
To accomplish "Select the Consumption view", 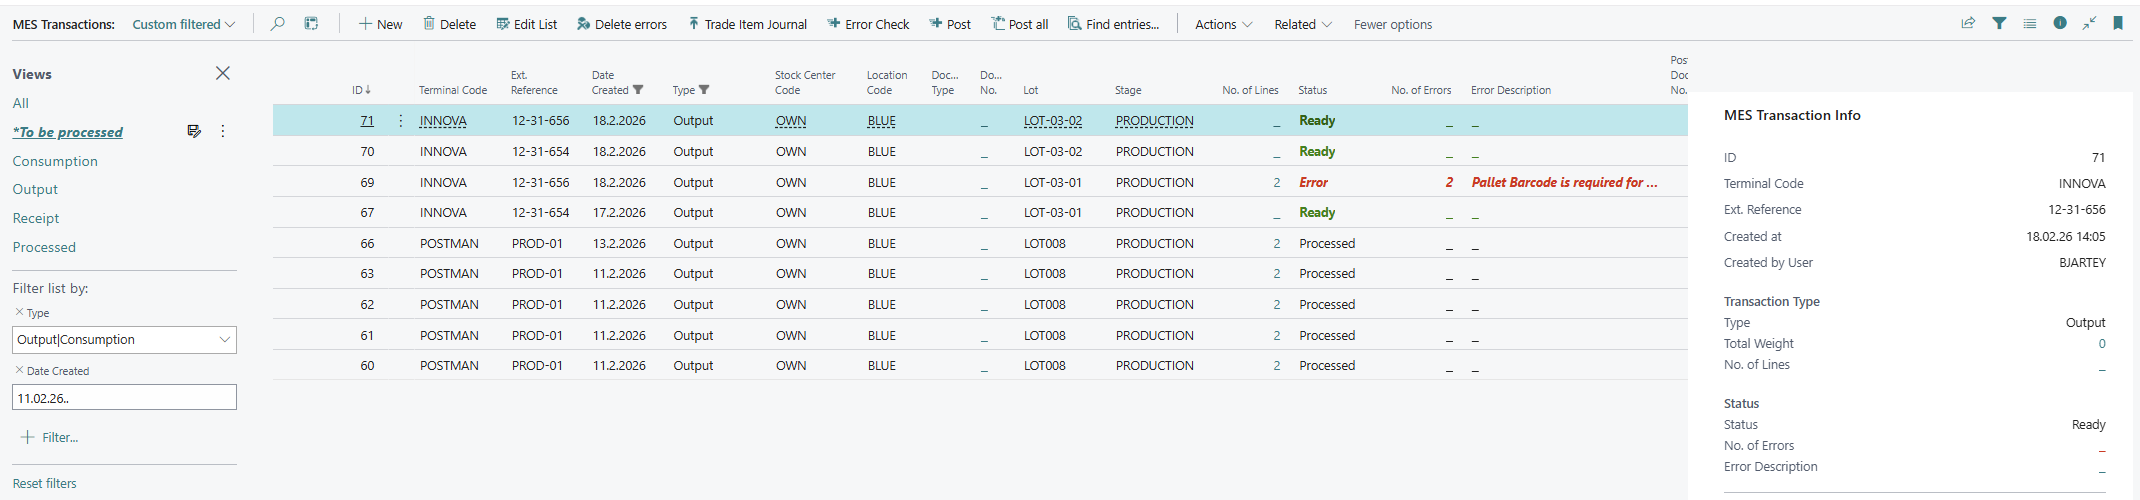I will 55,161.
